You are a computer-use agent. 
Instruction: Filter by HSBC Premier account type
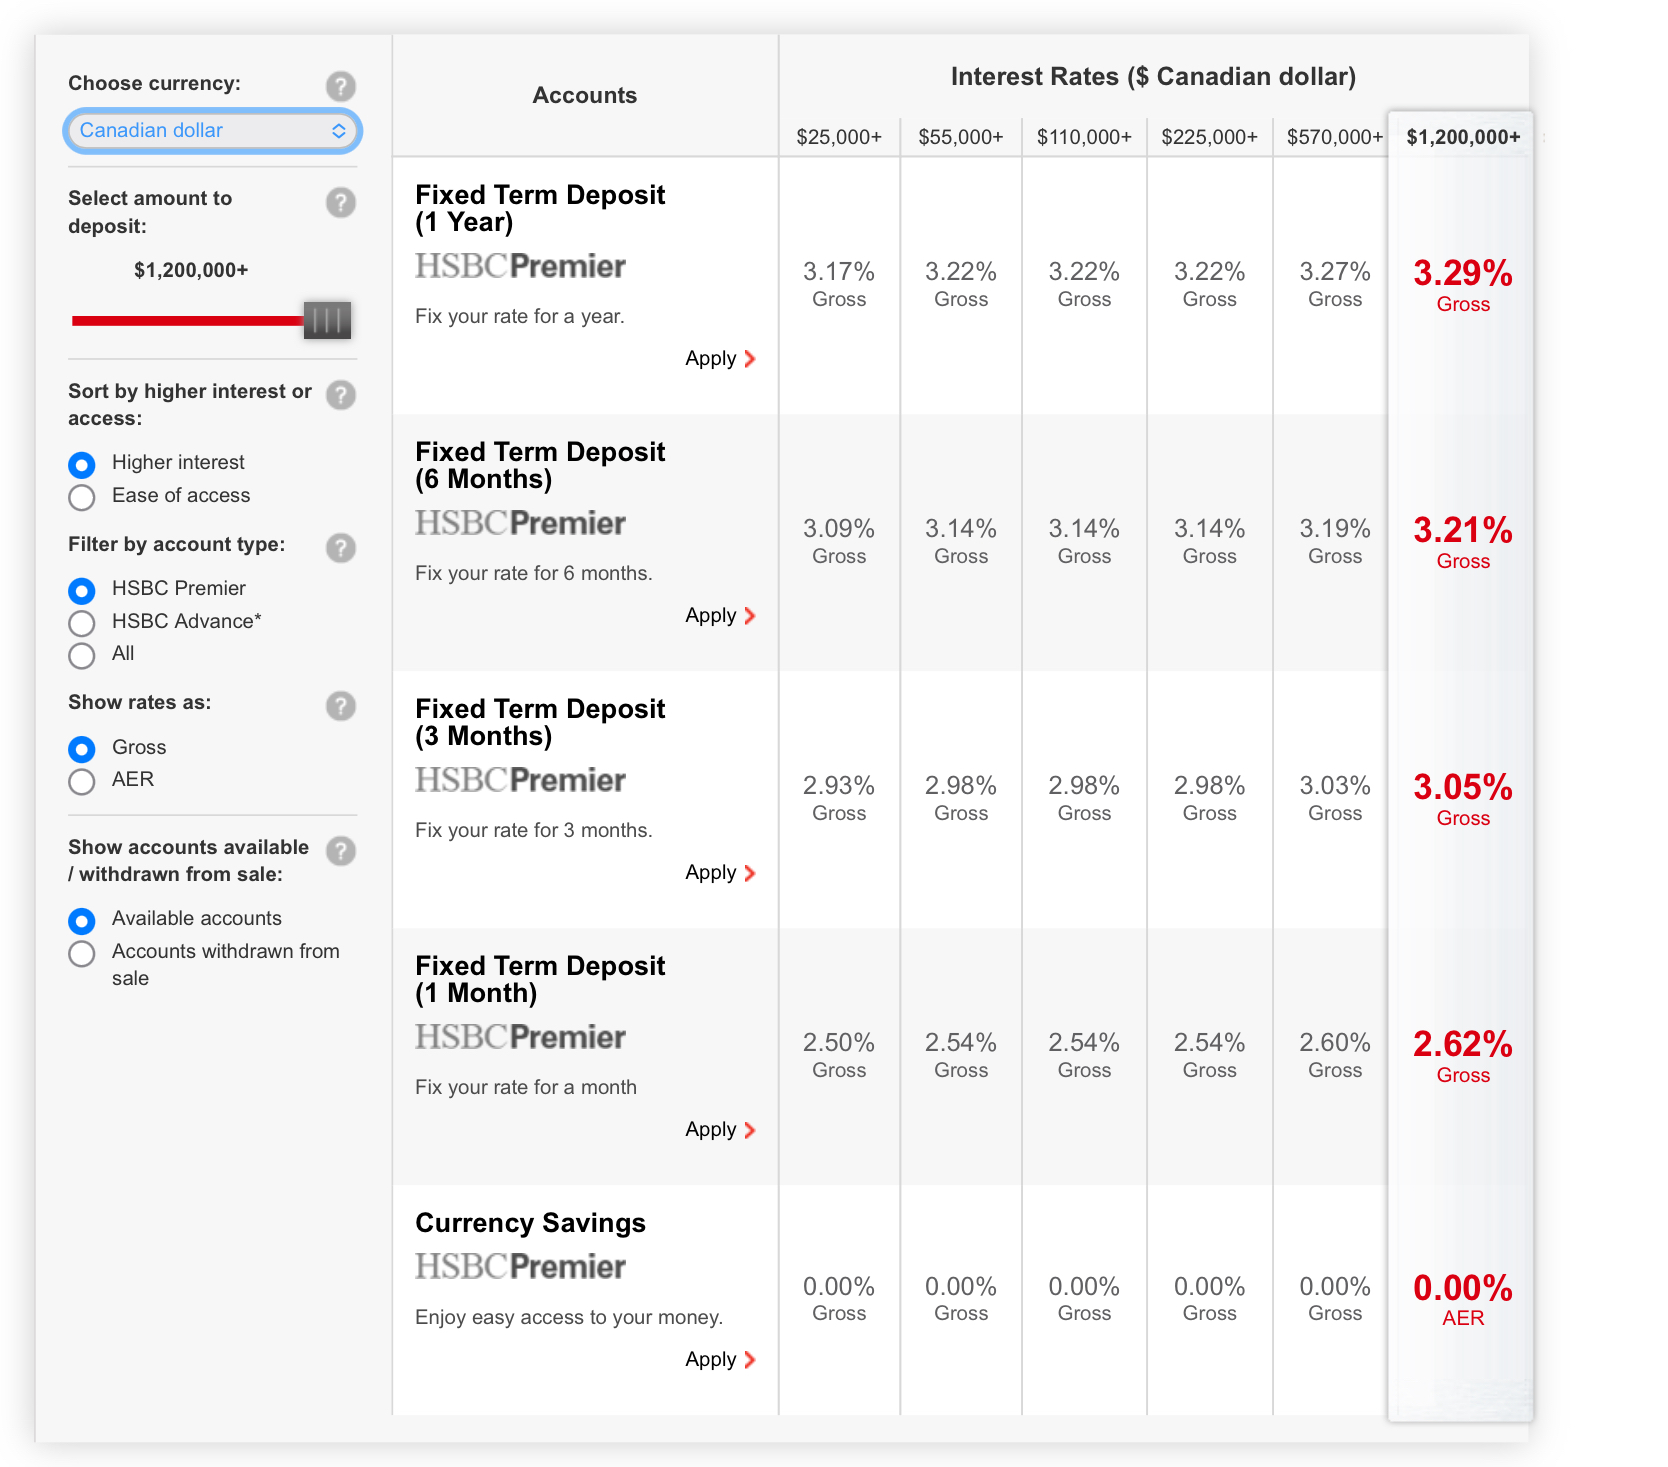pos(82,590)
